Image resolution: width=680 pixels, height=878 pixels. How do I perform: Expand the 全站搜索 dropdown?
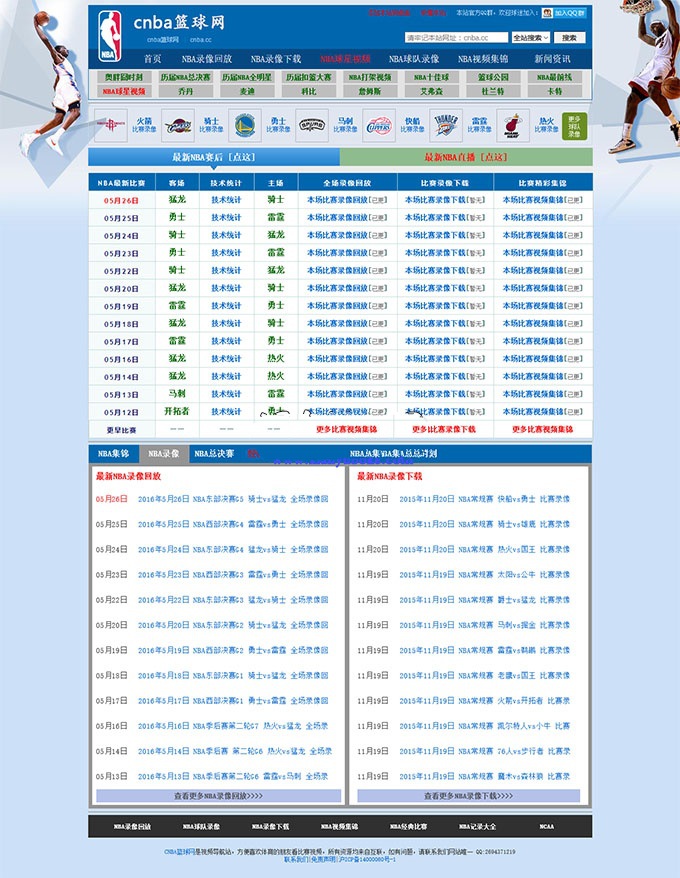pos(530,38)
